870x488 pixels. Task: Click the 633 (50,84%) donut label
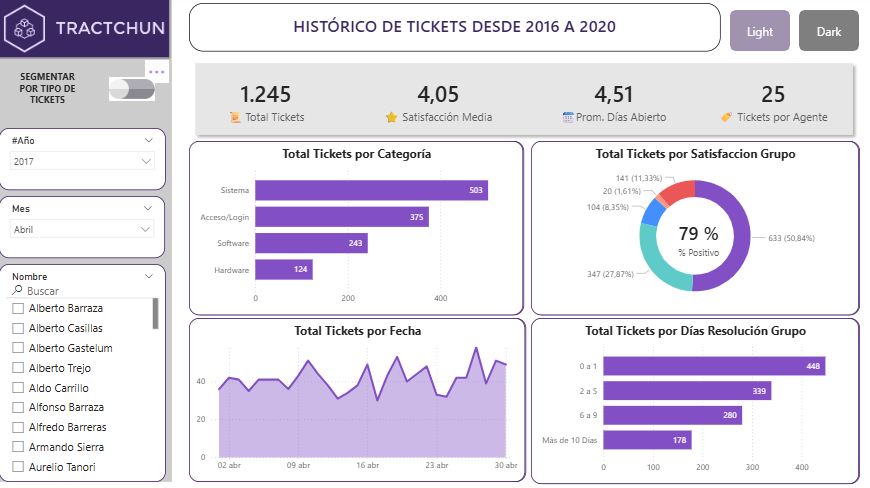click(791, 238)
